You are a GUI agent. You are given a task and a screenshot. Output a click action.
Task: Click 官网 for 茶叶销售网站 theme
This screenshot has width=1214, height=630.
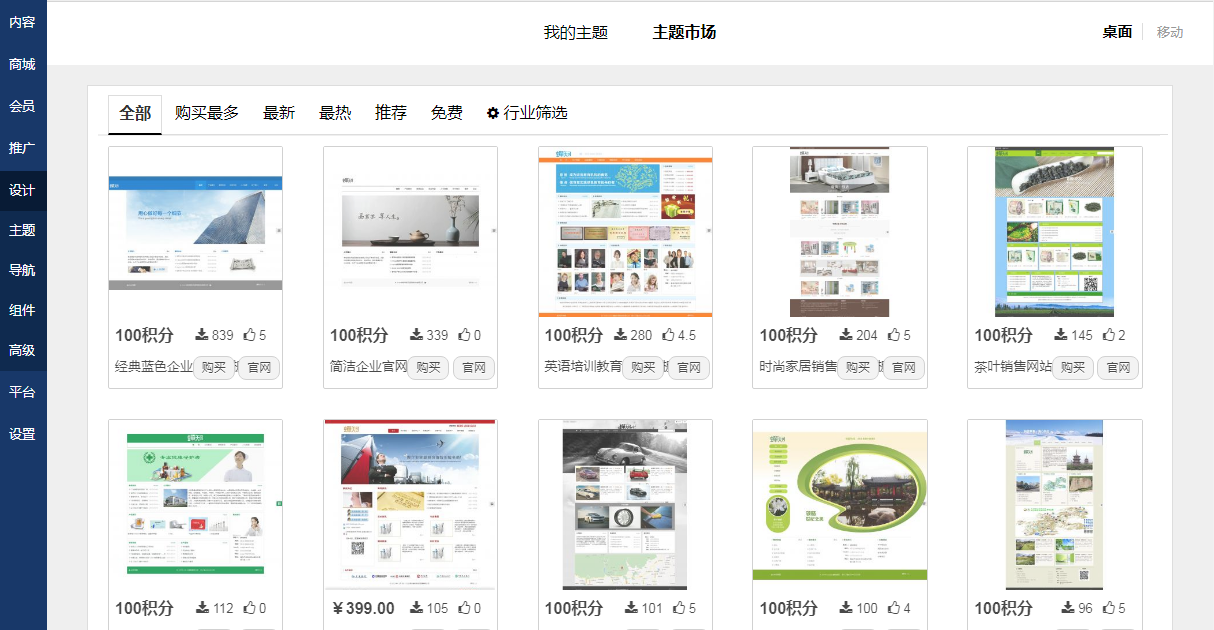coord(1118,367)
